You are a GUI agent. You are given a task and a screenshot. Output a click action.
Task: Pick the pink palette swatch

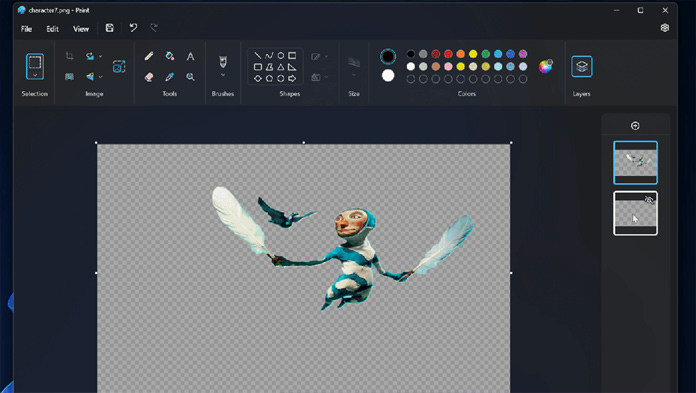[x=448, y=67]
